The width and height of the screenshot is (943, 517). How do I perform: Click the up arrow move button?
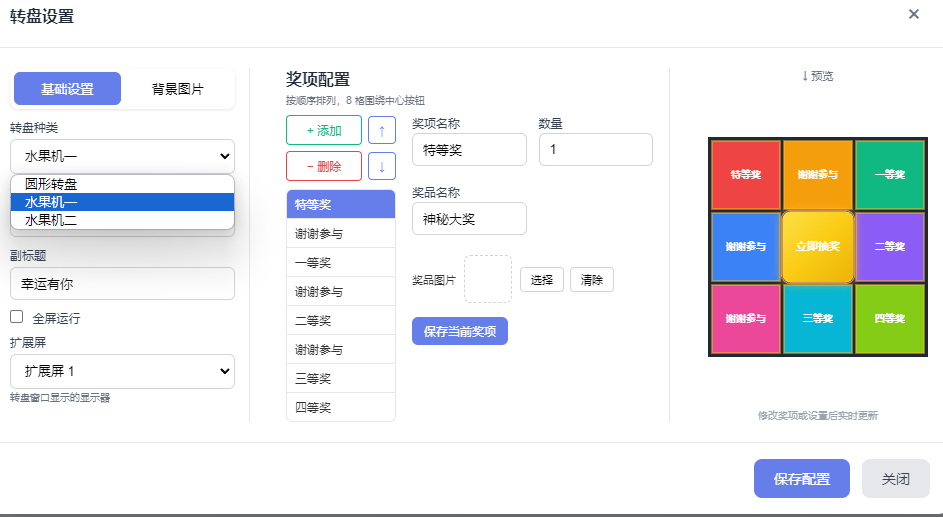point(381,130)
